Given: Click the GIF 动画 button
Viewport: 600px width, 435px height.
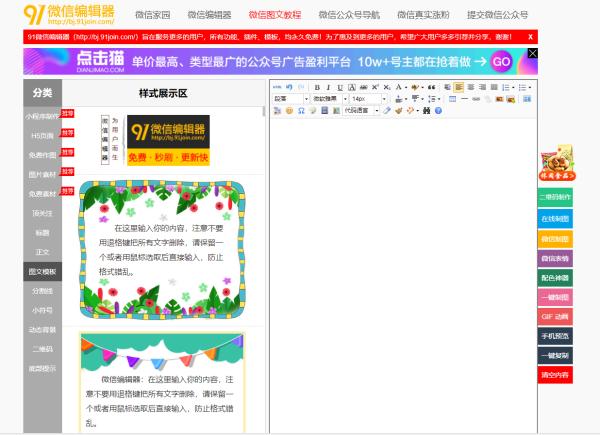Looking at the screenshot, I should pos(555,316).
